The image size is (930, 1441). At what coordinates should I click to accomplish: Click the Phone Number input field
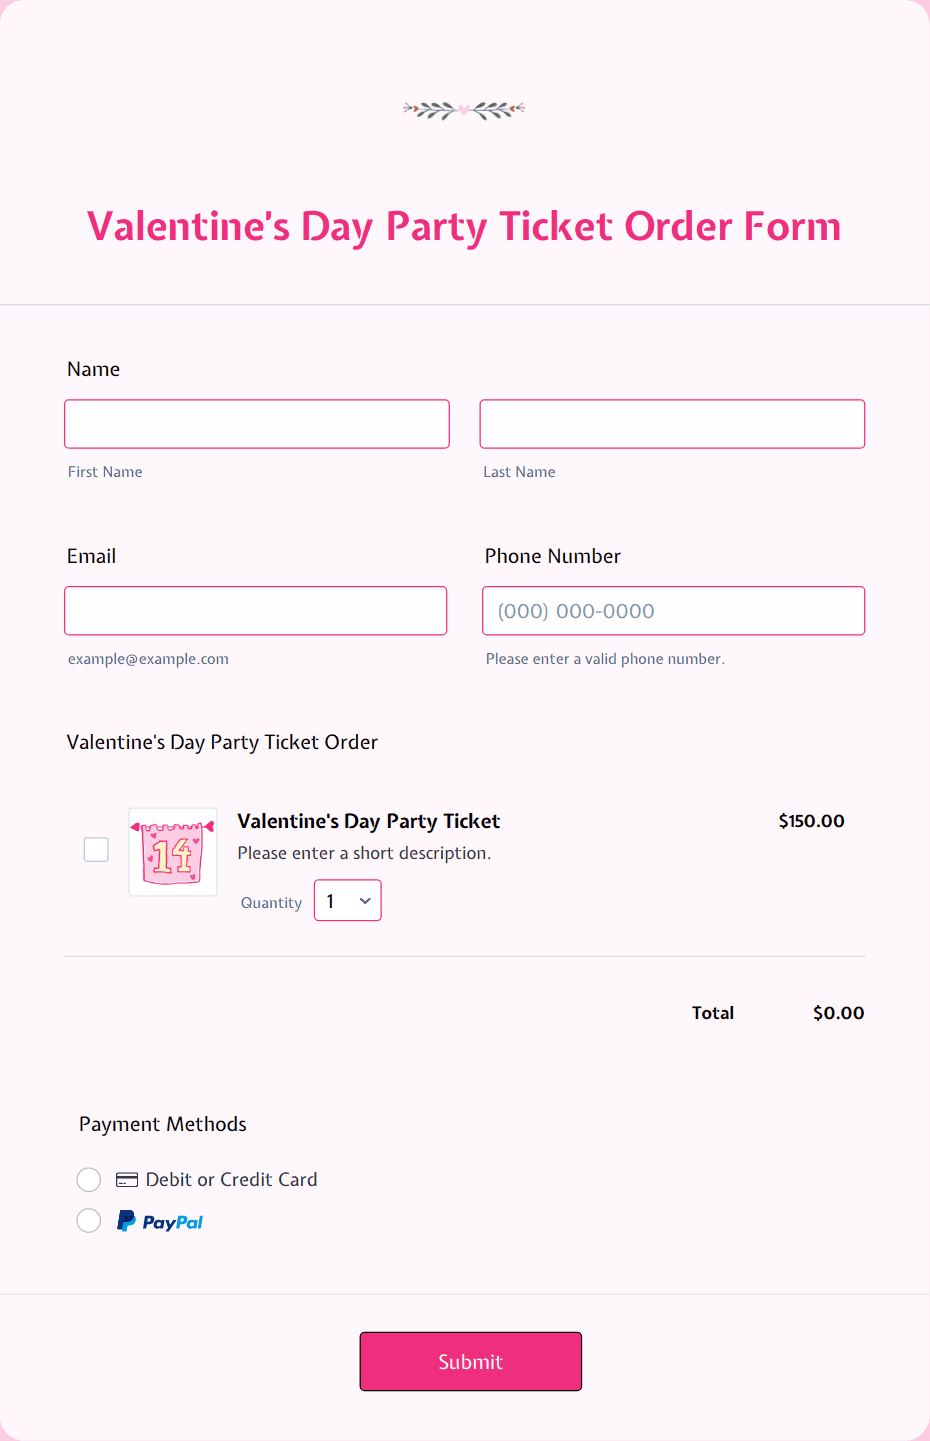click(674, 611)
